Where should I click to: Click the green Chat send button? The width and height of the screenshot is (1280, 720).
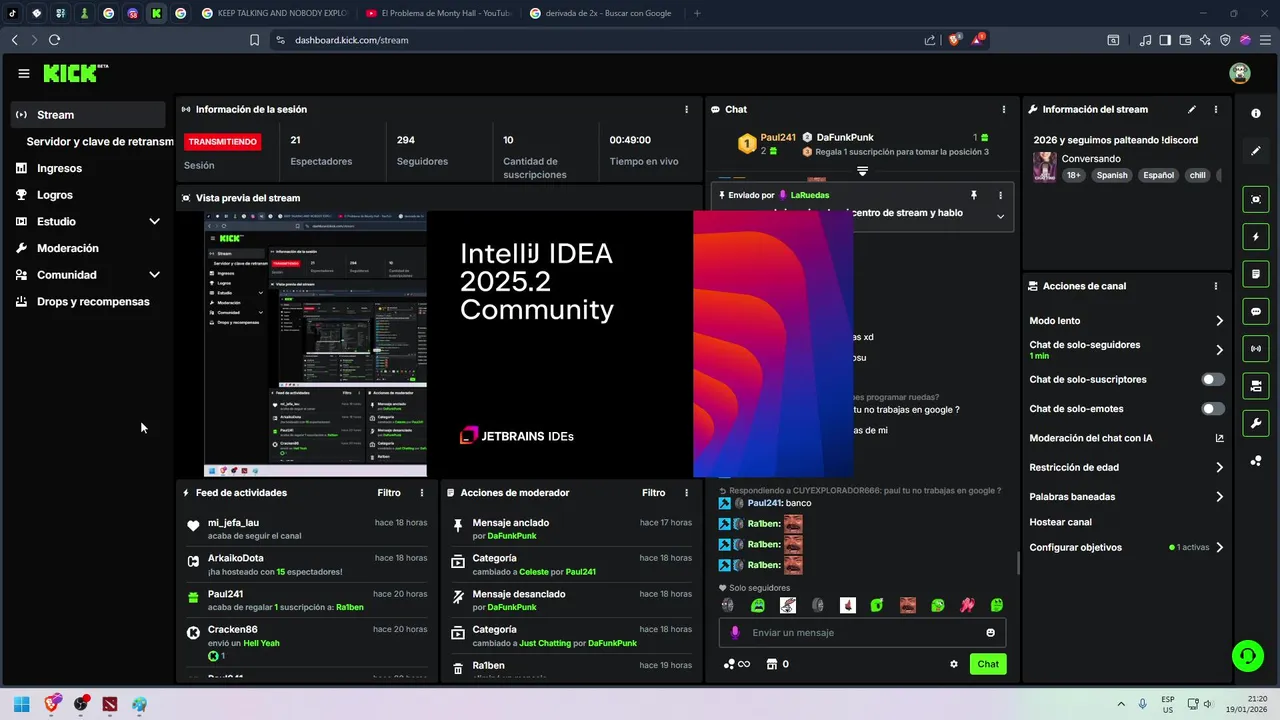click(x=988, y=664)
